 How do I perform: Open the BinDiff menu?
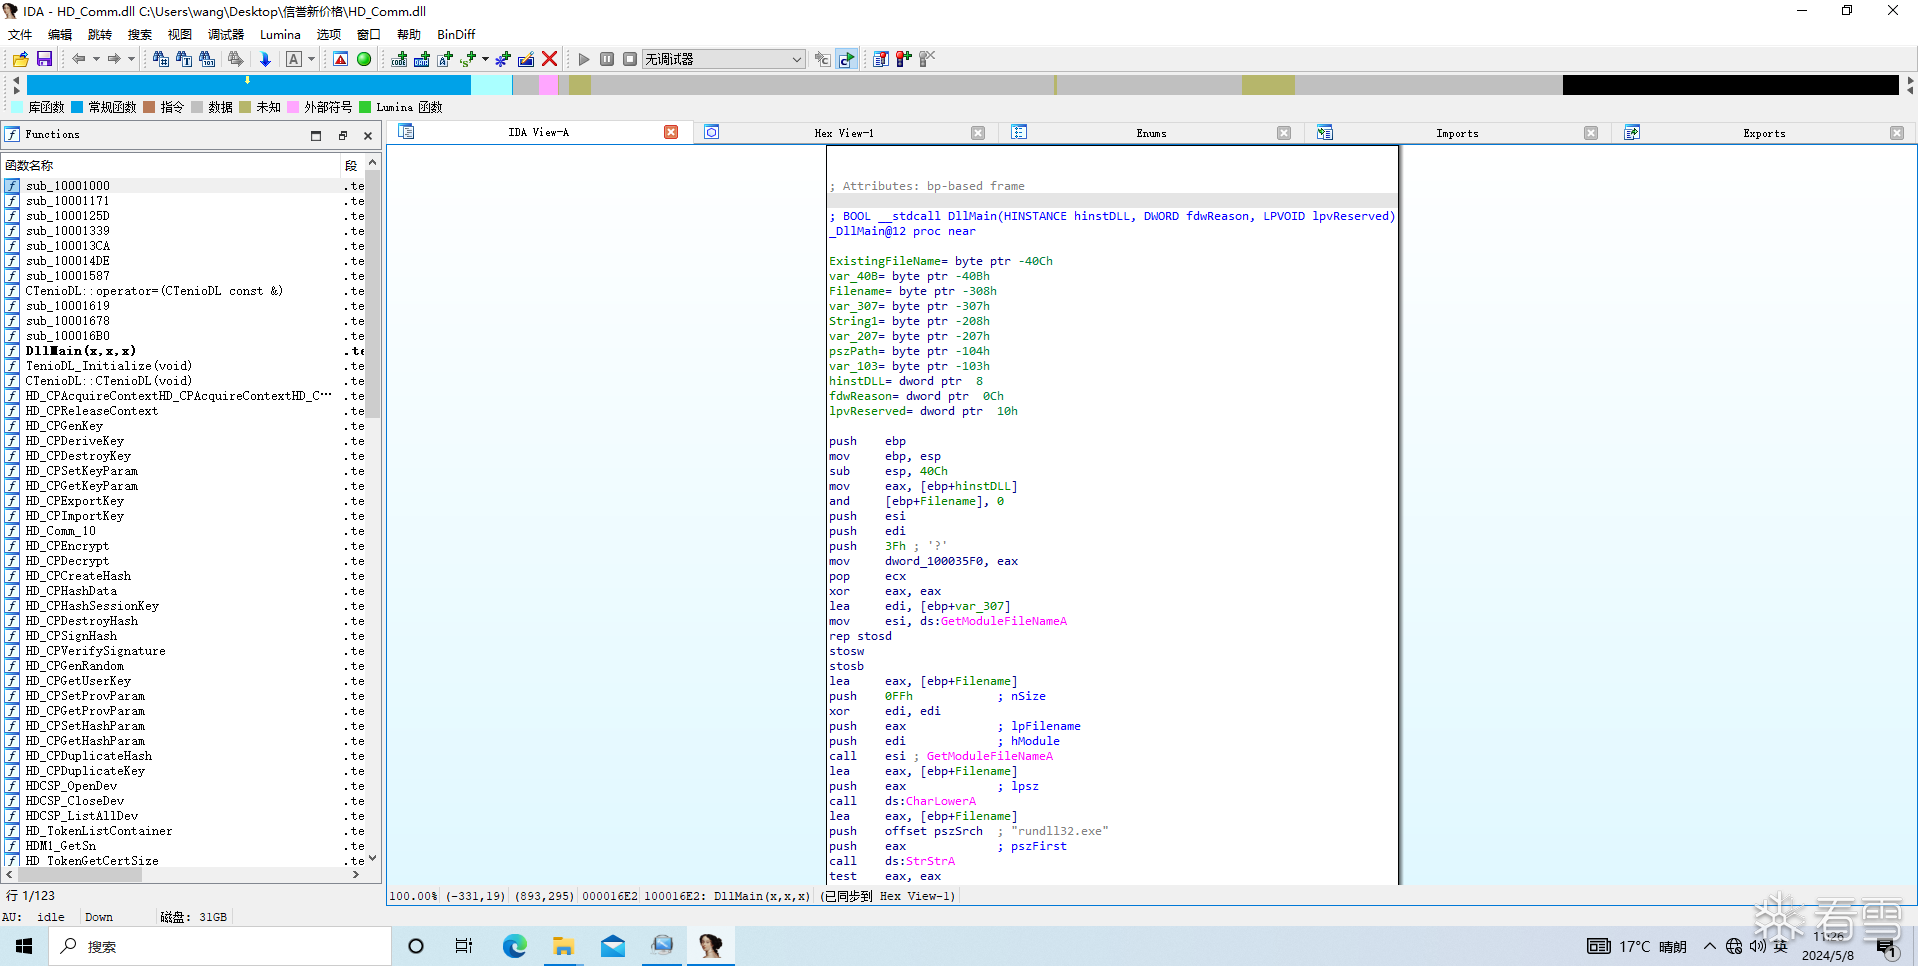(456, 34)
